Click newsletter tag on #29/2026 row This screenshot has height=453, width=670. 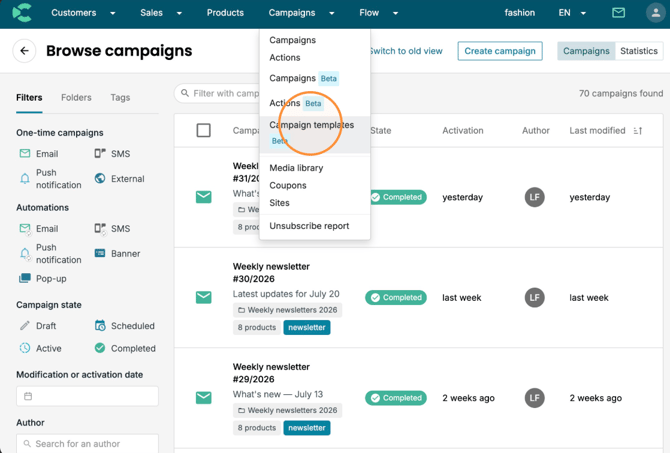pos(306,428)
